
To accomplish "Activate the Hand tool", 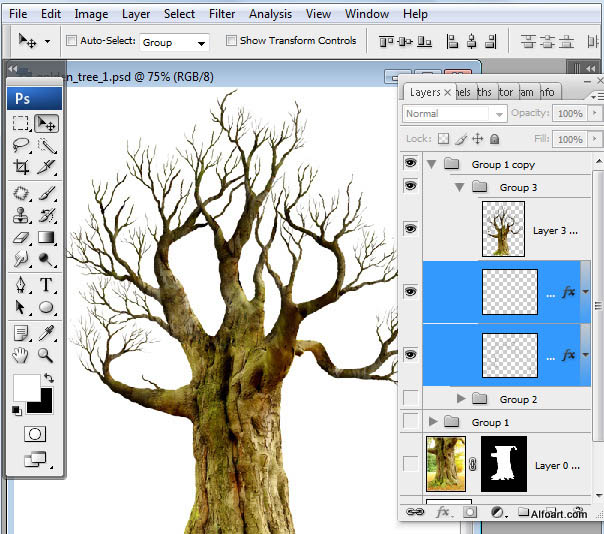I will 21,354.
